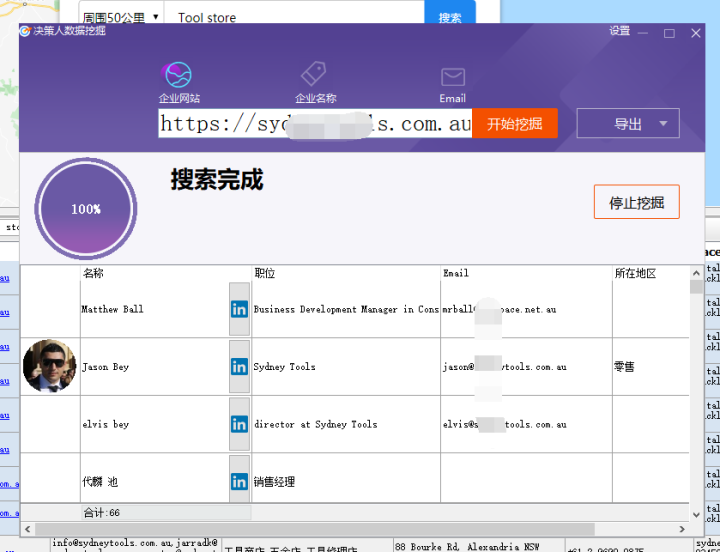This screenshot has height=552, width=720.
Task: Click director at Sydney Tools cell
Action: 346,424
